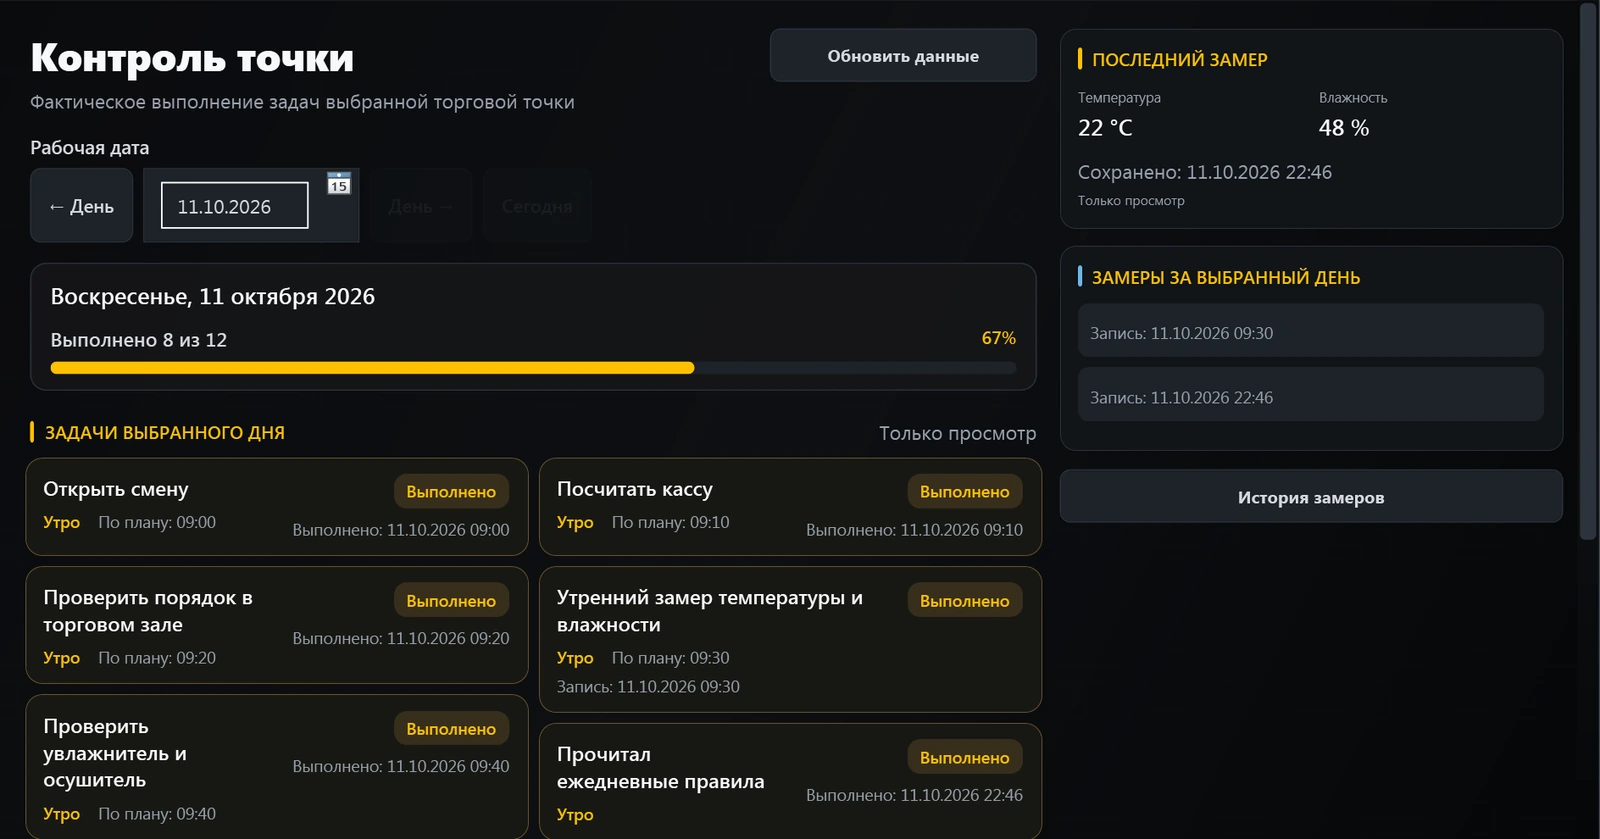The height and width of the screenshot is (839, 1600).
Task: Go to previous day with ← День
Action: pyautogui.click(x=81, y=206)
